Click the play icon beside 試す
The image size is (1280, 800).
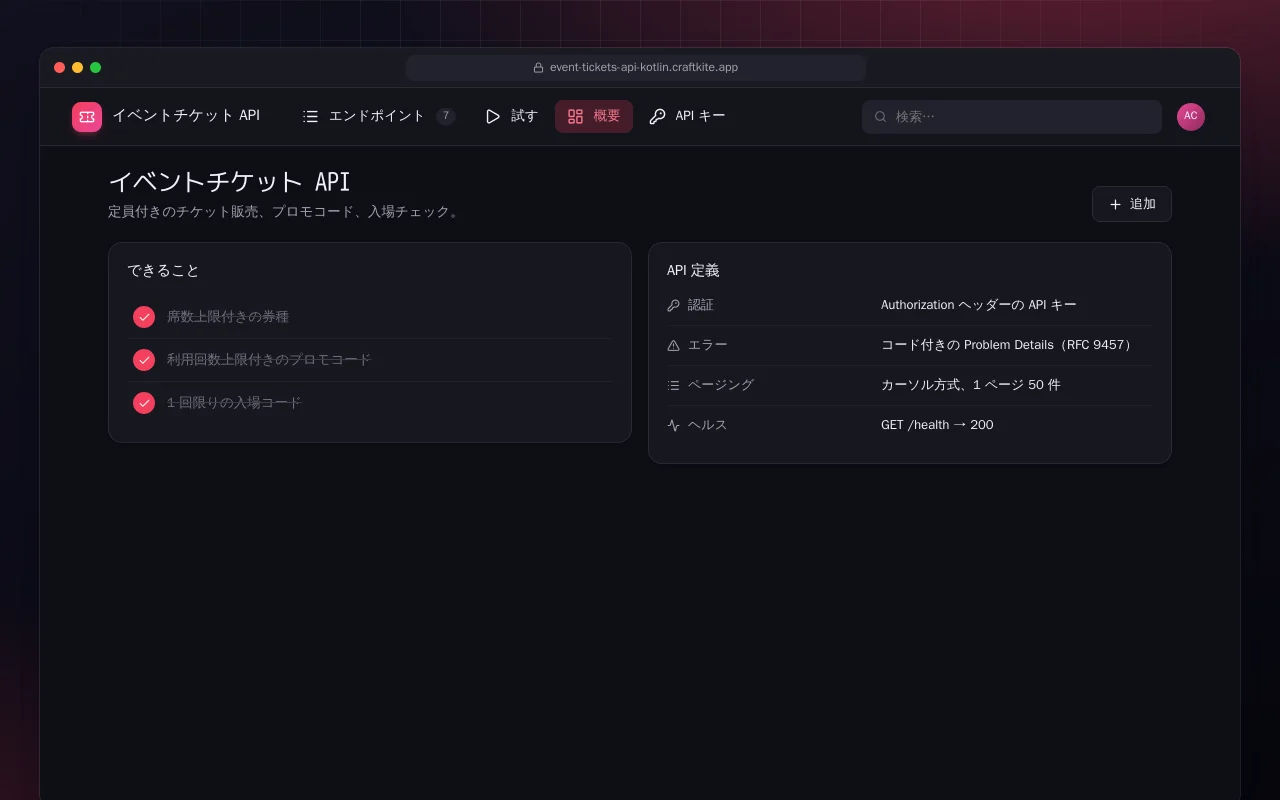coord(493,117)
